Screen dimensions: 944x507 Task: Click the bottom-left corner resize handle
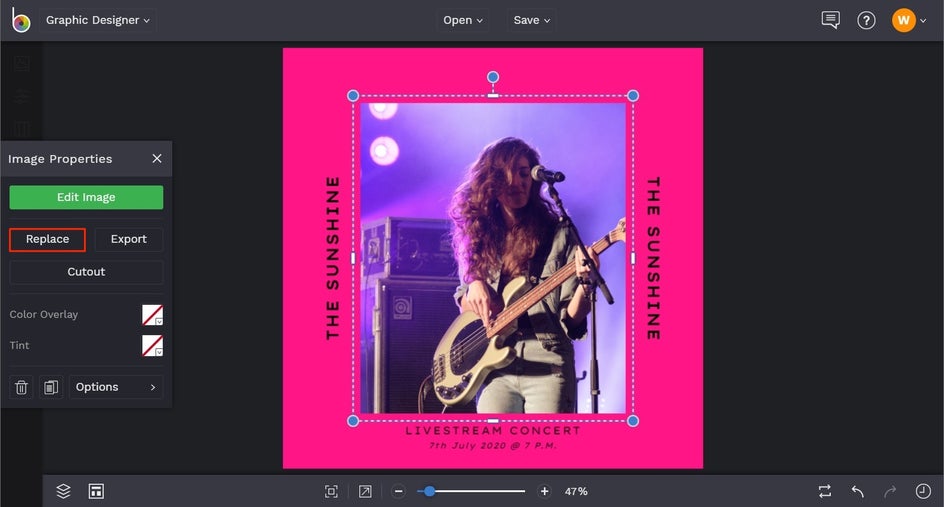[x=353, y=421]
